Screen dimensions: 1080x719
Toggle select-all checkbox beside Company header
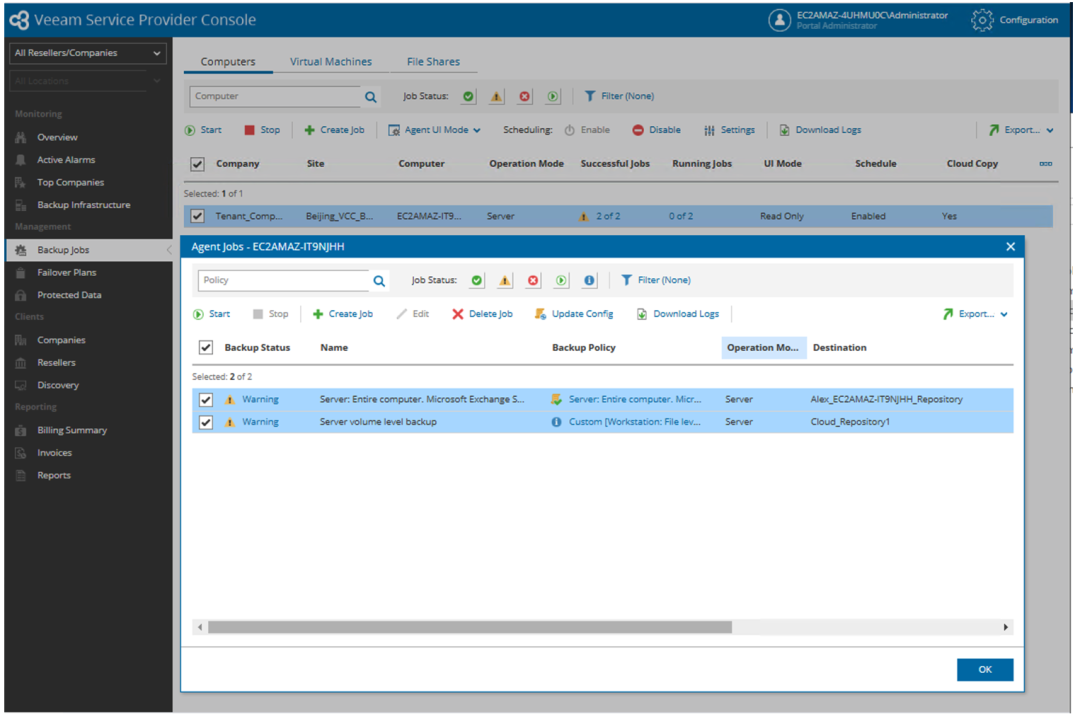198,164
